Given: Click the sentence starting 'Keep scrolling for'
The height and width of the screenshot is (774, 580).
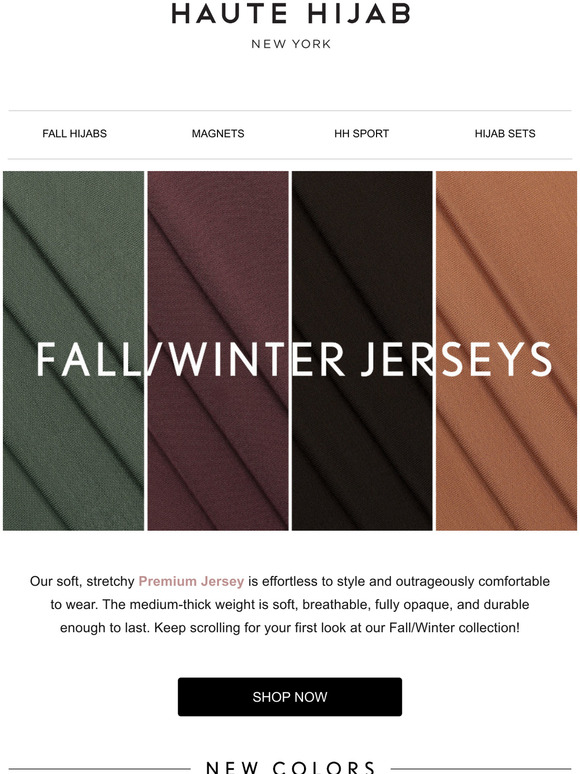Looking at the screenshot, I should [x=337, y=627].
